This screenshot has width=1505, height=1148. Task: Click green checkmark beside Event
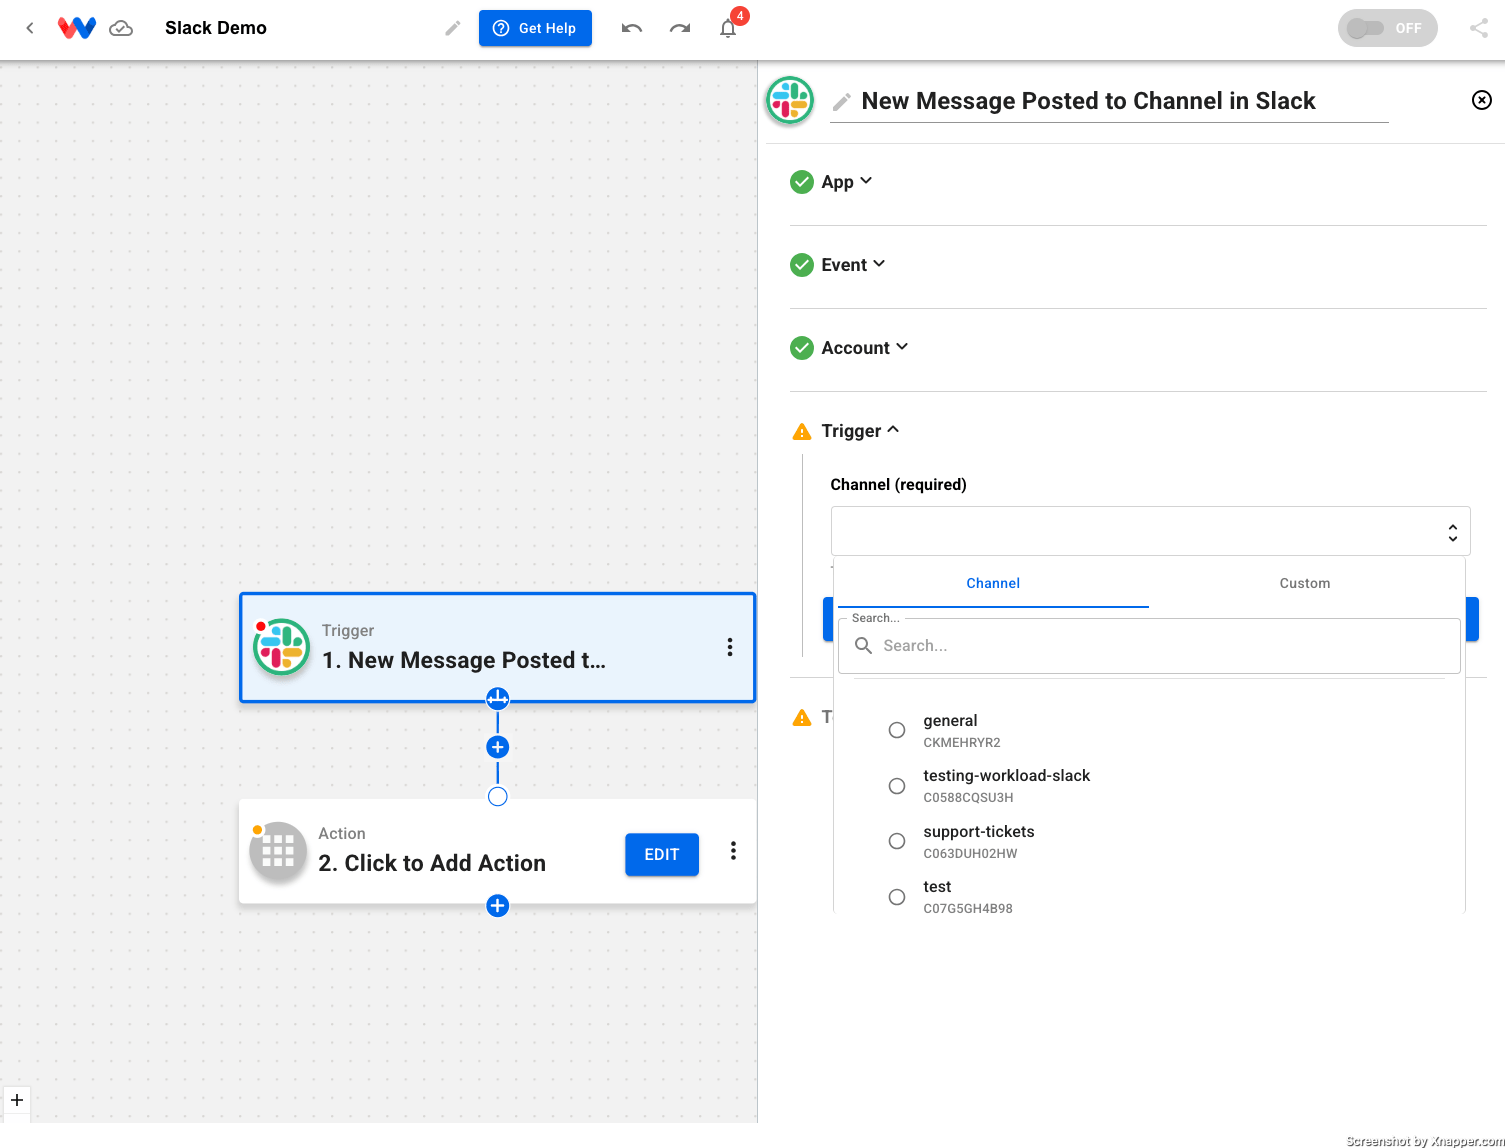coord(802,265)
